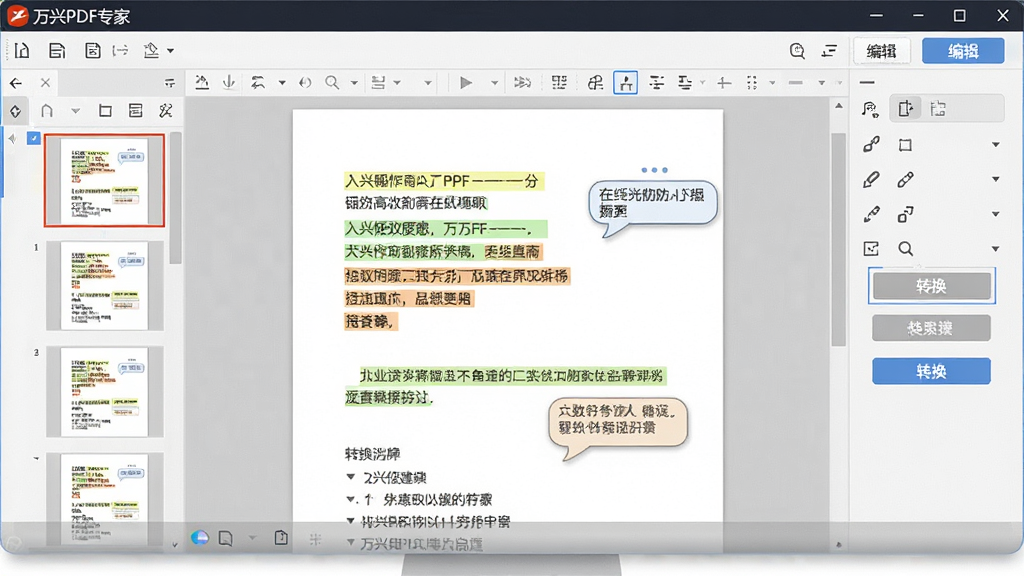Click the stamp export icon in top toolbar
Viewport: 1024px width, 576px height.
pos(152,50)
